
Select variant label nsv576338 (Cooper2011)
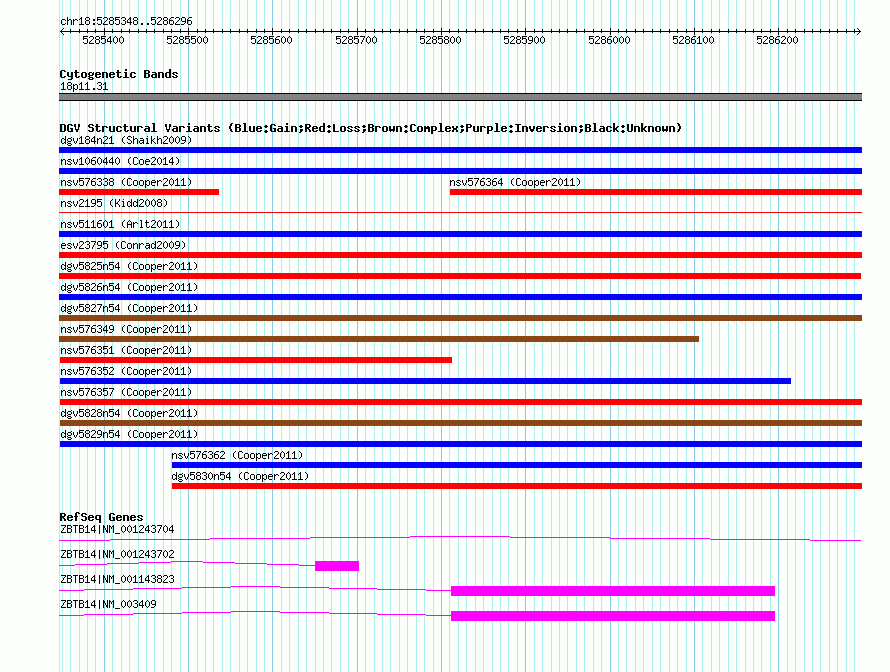(x=126, y=182)
